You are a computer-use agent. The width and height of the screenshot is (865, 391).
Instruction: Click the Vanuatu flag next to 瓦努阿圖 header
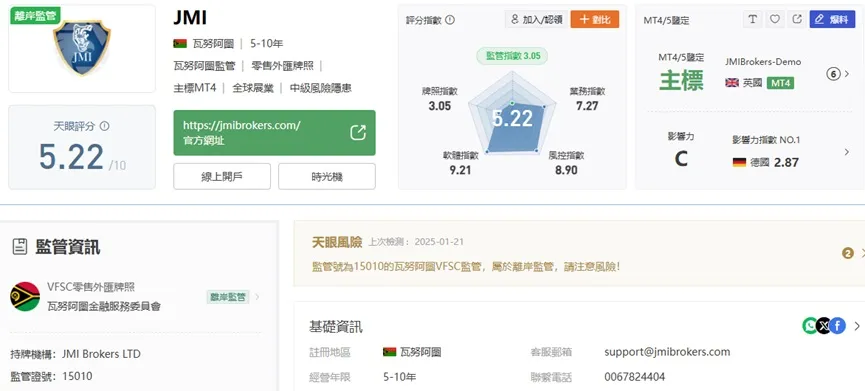tap(180, 44)
